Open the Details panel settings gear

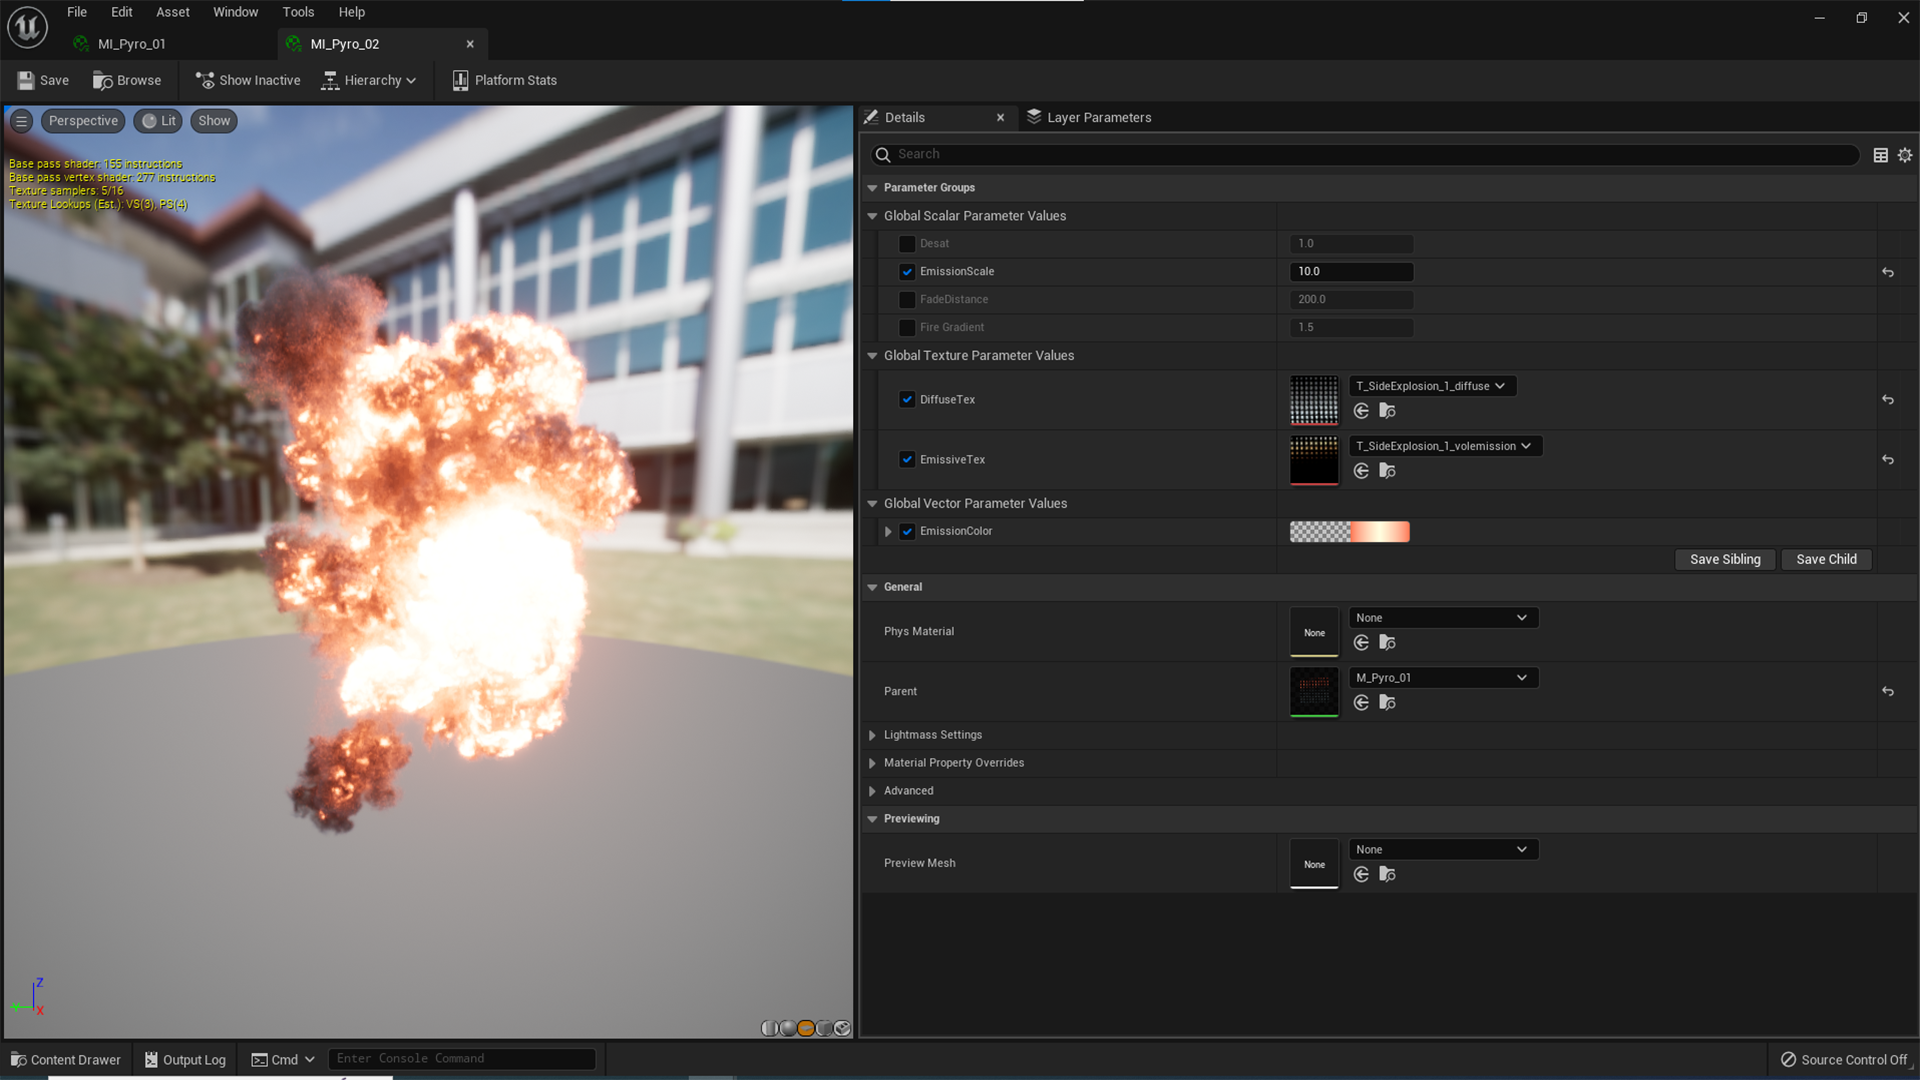pos(1905,155)
